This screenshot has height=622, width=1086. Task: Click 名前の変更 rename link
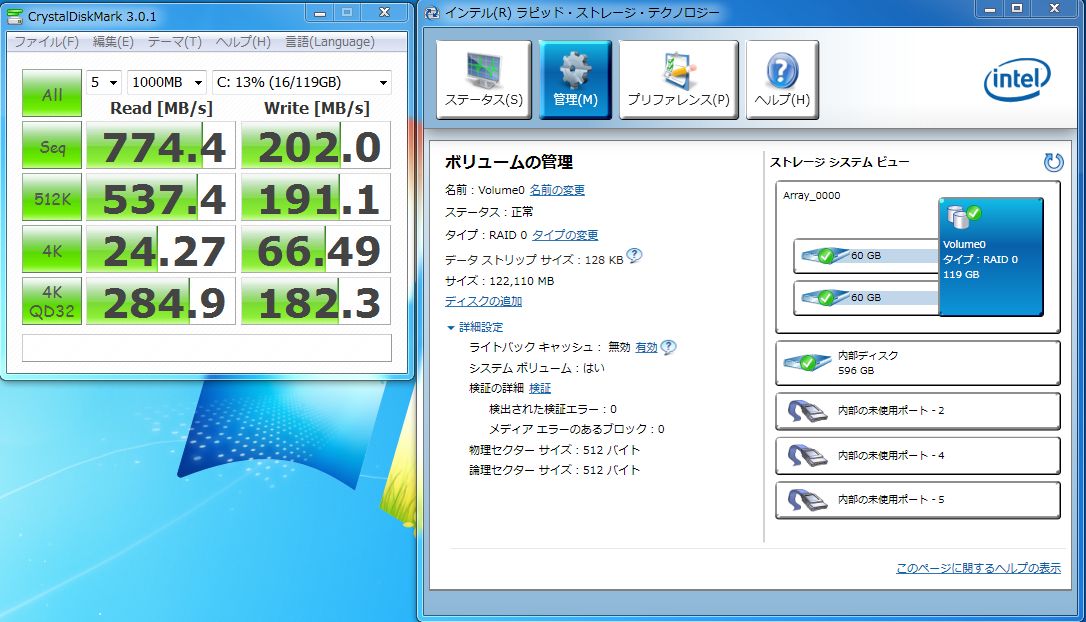point(557,190)
